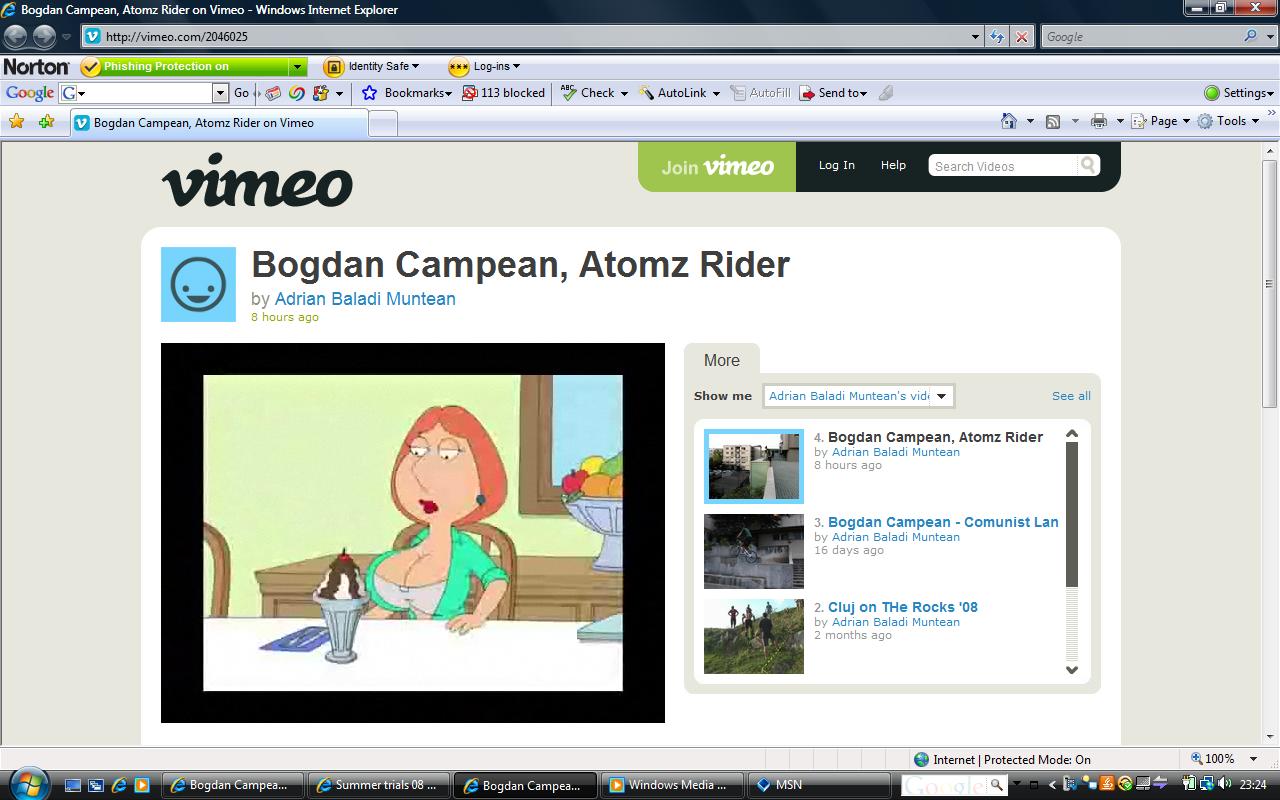Screen dimensions: 1280x800
Task: Click the video list scrollbar thumb
Action: tap(1072, 514)
